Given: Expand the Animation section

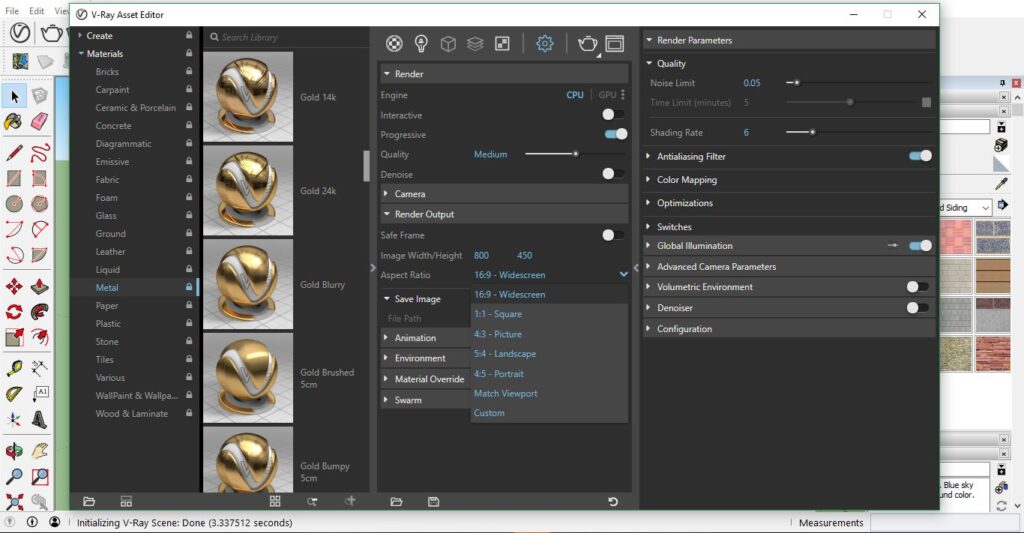Looking at the screenshot, I should (425, 338).
